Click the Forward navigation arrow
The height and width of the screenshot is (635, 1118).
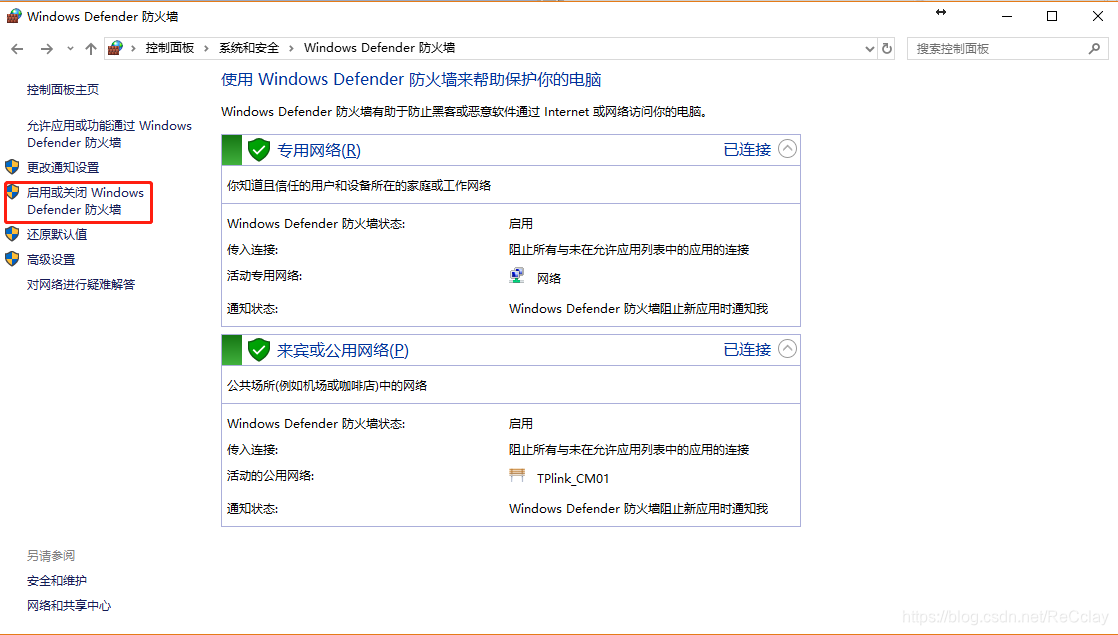pyautogui.click(x=46, y=48)
